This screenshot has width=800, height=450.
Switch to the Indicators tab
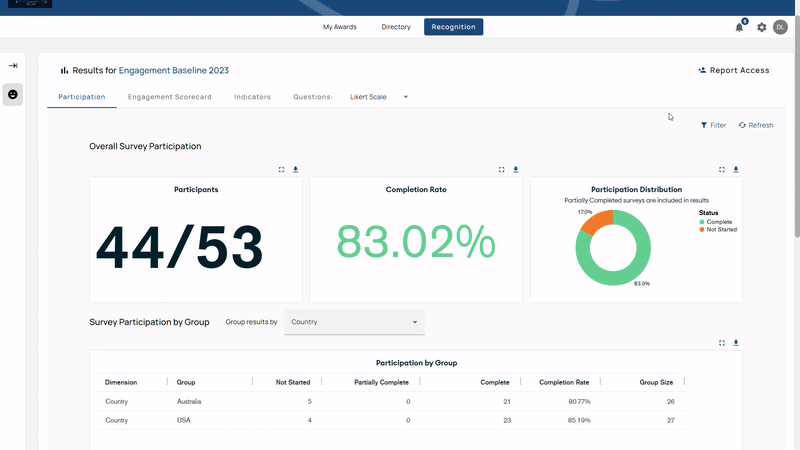point(253,97)
